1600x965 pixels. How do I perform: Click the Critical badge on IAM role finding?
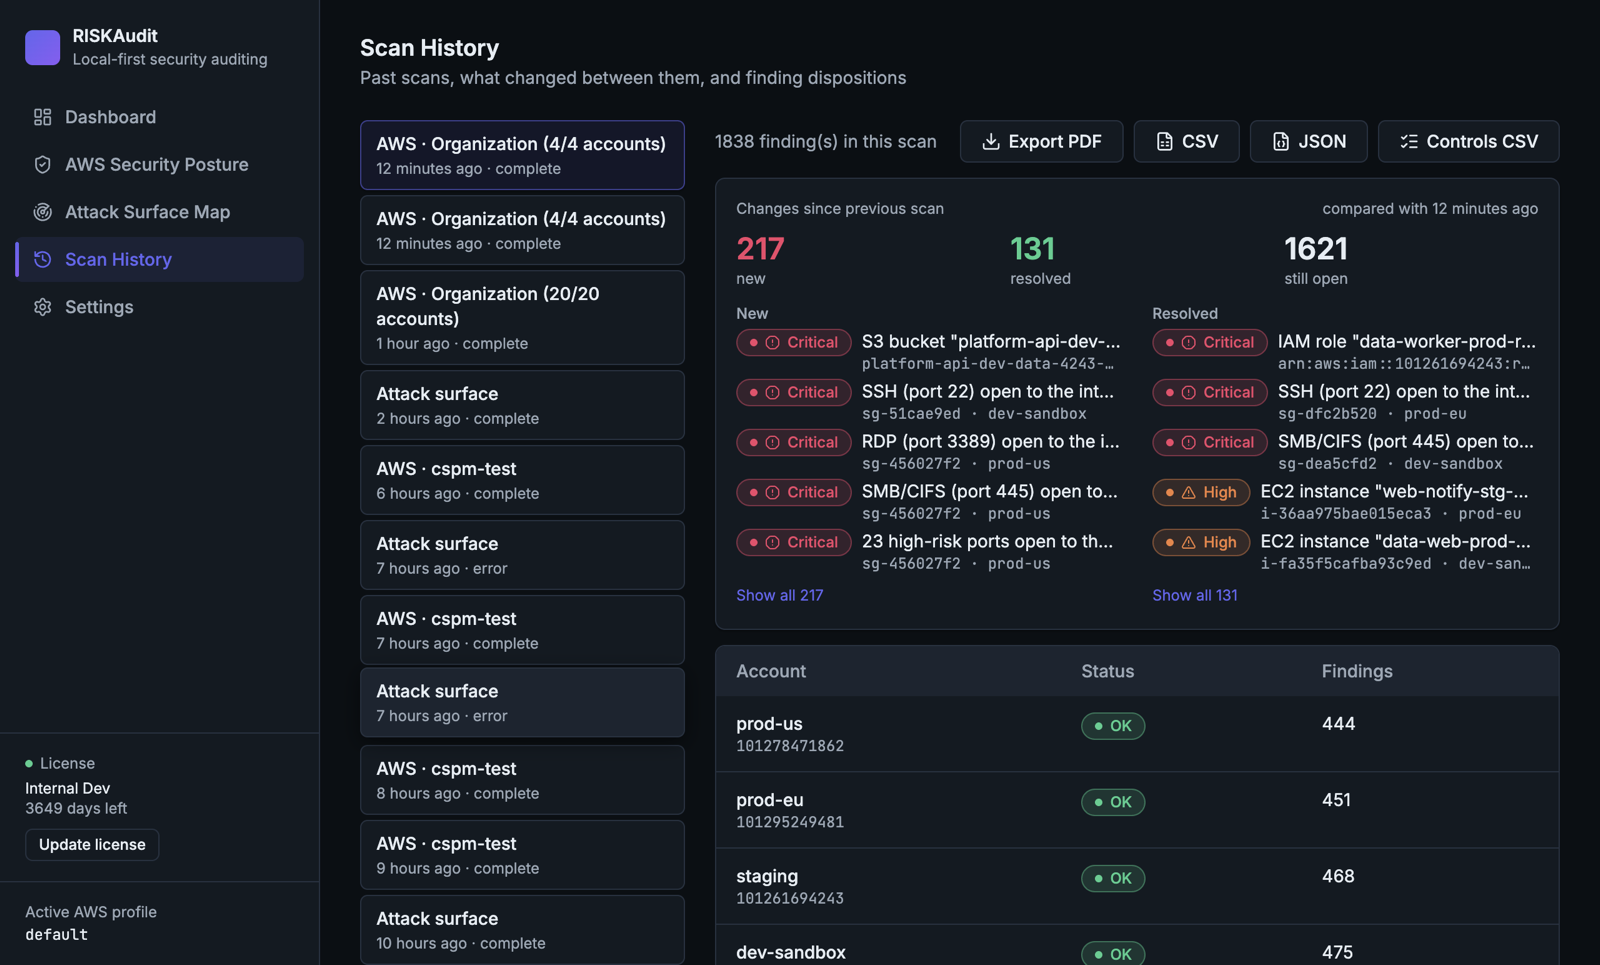(1210, 342)
